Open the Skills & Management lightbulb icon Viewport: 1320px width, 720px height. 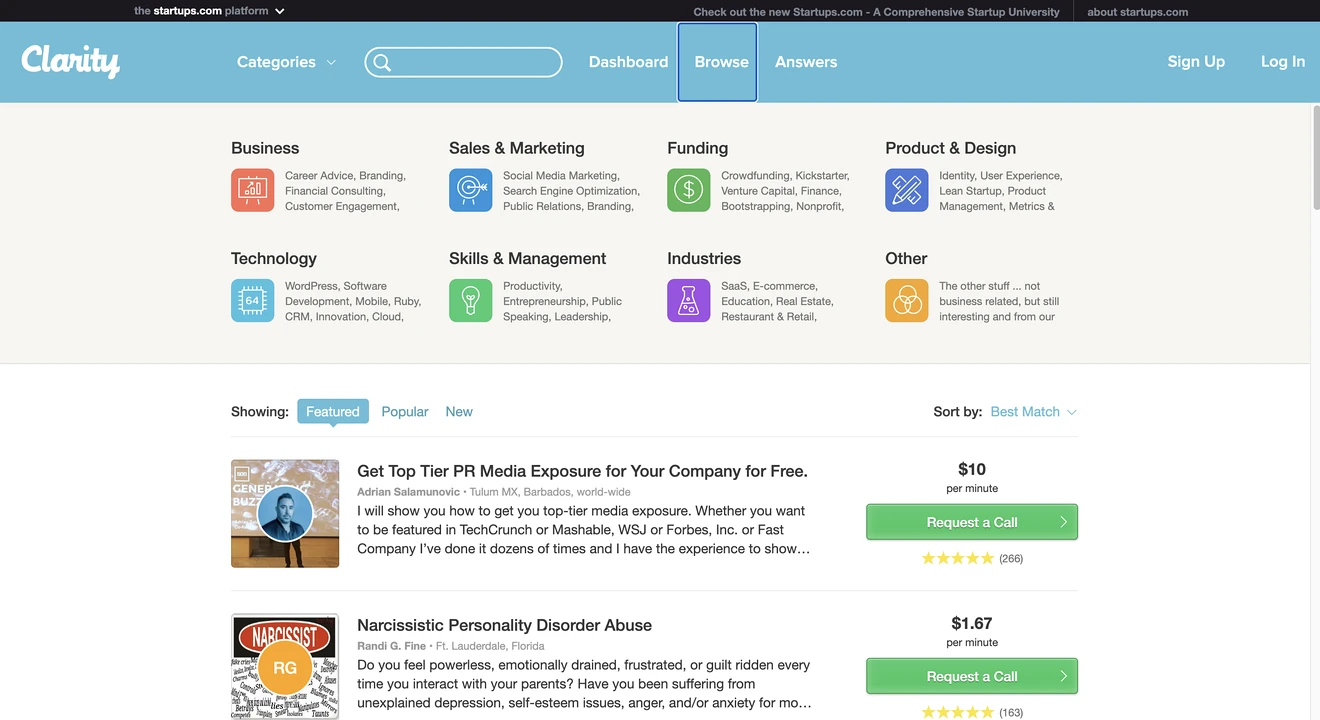click(x=470, y=300)
